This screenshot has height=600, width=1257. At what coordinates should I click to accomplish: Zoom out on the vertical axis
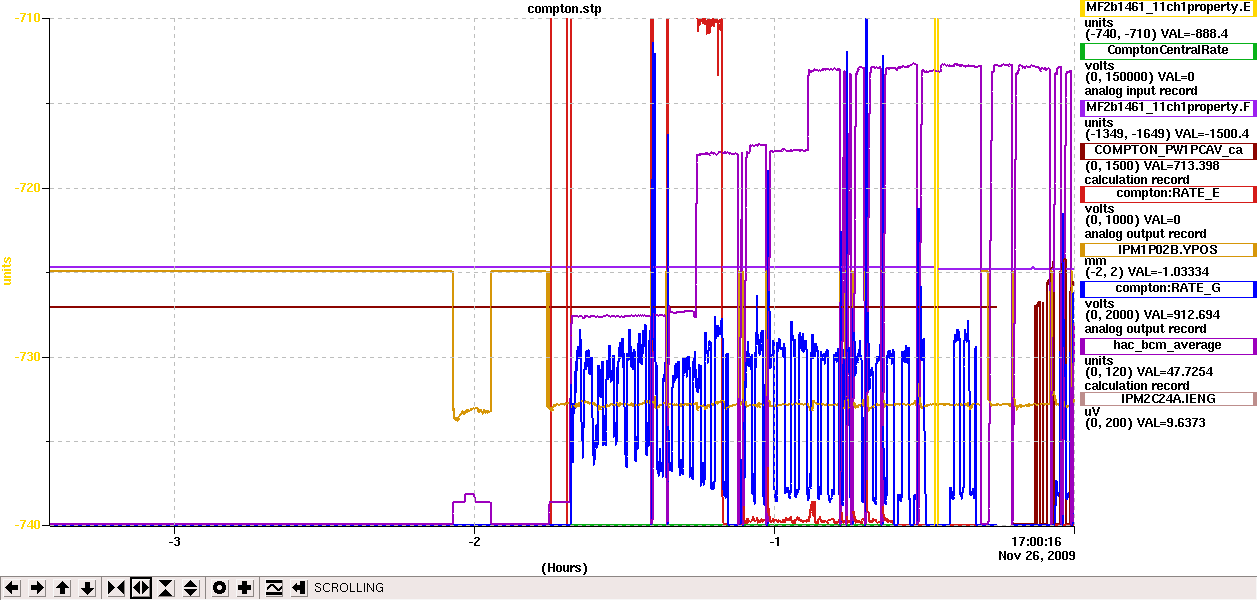[191, 588]
